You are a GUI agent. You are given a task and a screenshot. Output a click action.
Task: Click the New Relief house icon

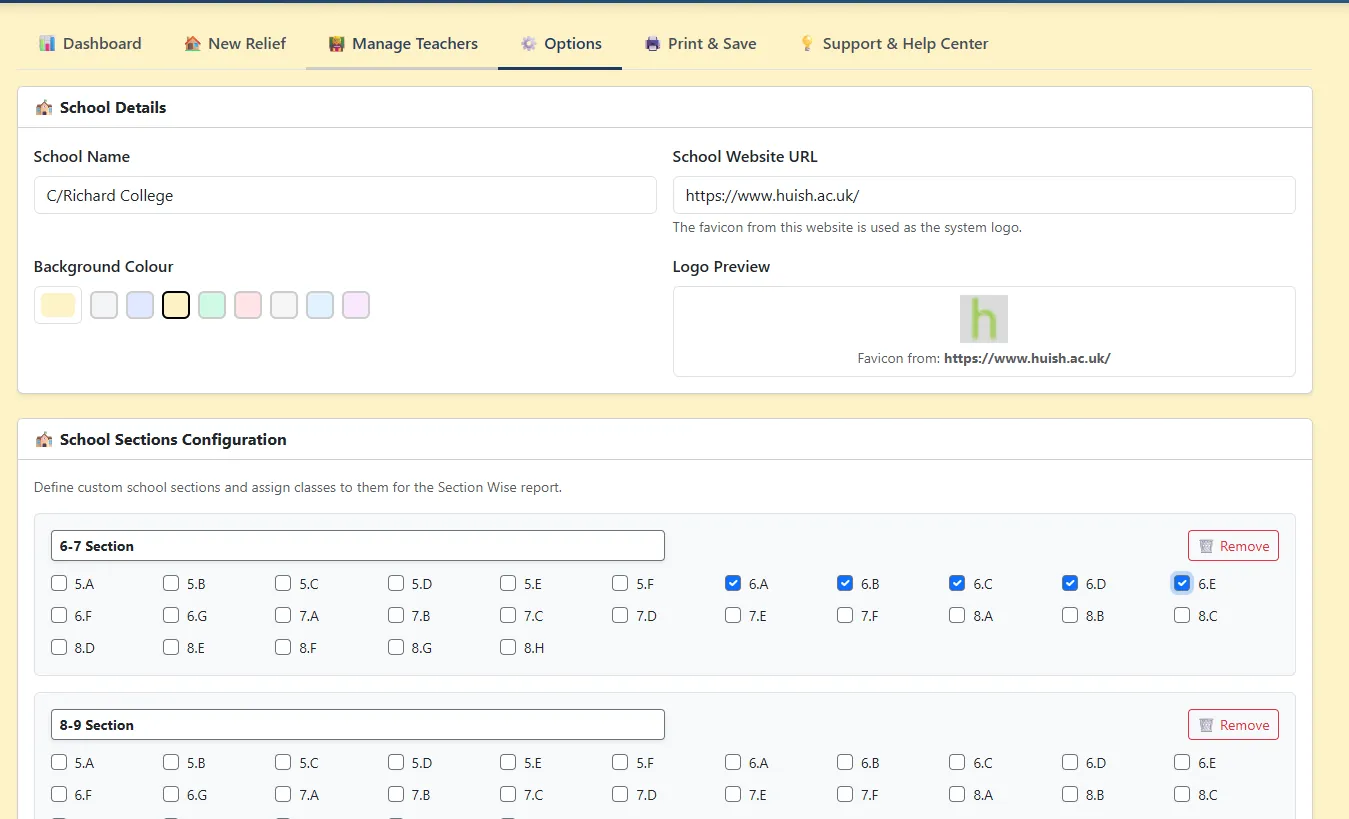193,44
